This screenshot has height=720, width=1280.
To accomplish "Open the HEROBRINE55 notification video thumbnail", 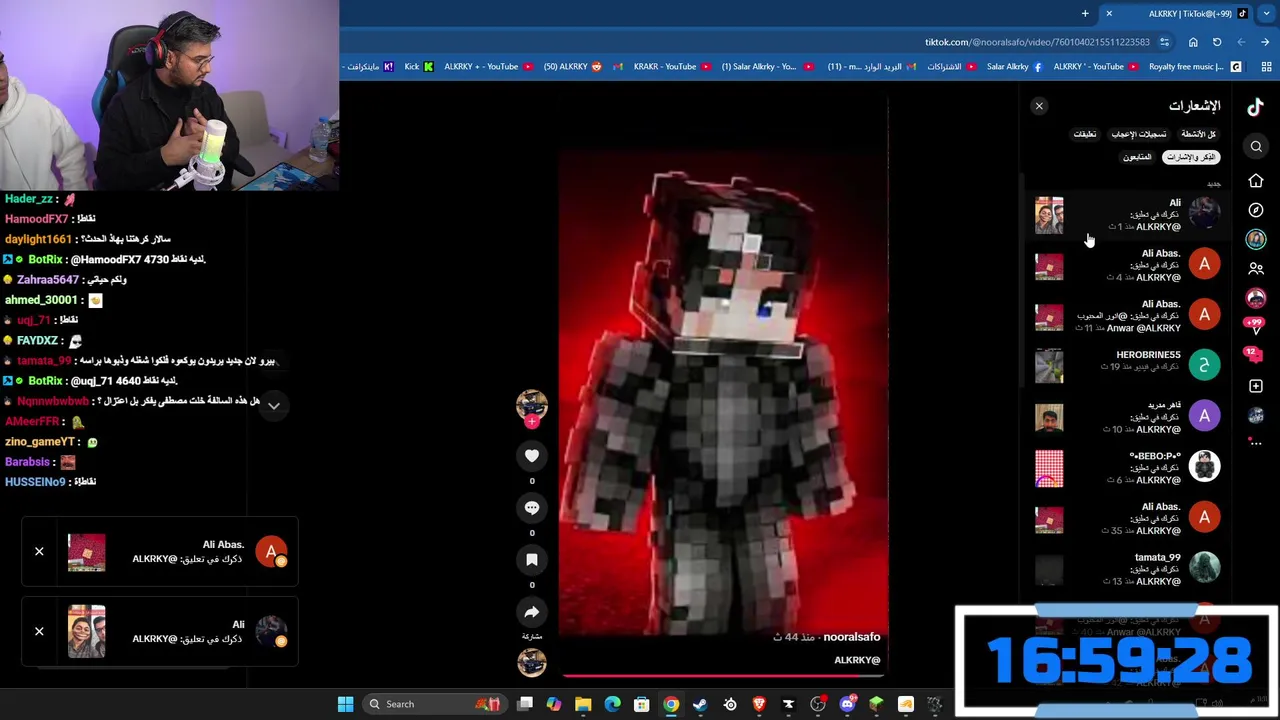I will point(1049,367).
